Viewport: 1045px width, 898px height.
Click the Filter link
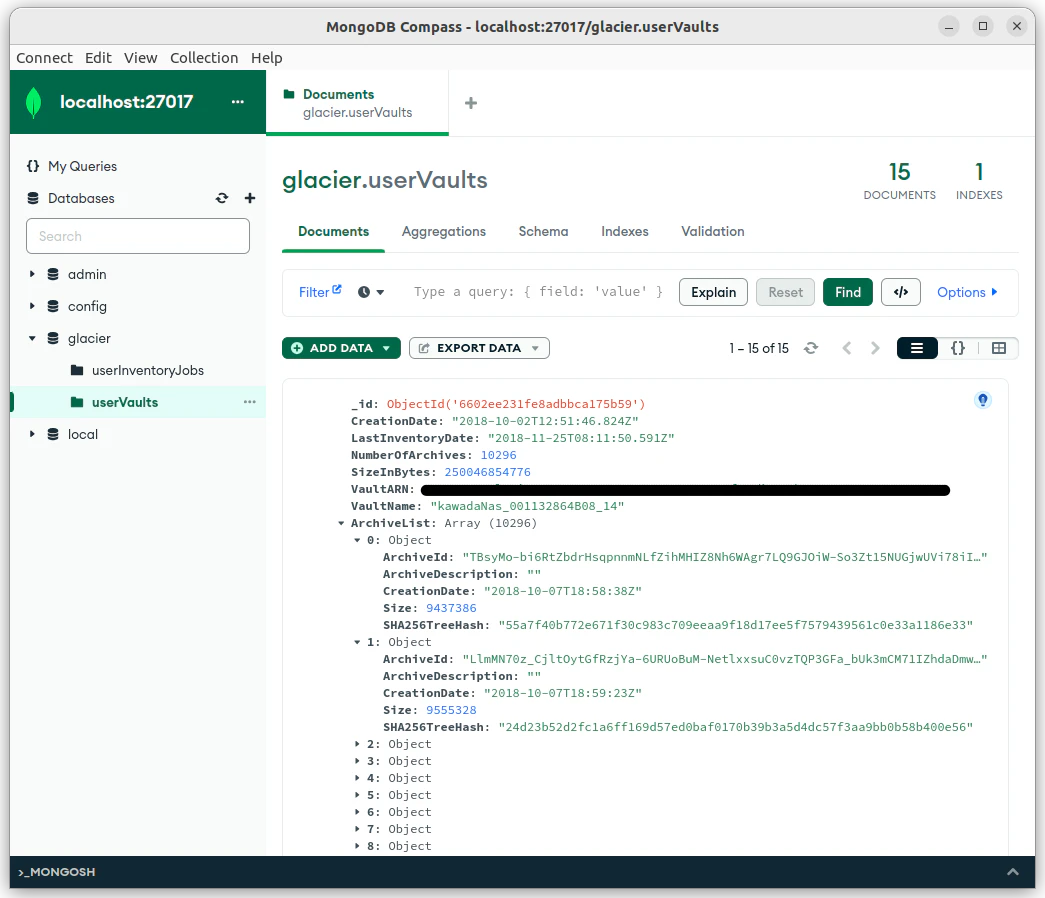[x=314, y=292]
